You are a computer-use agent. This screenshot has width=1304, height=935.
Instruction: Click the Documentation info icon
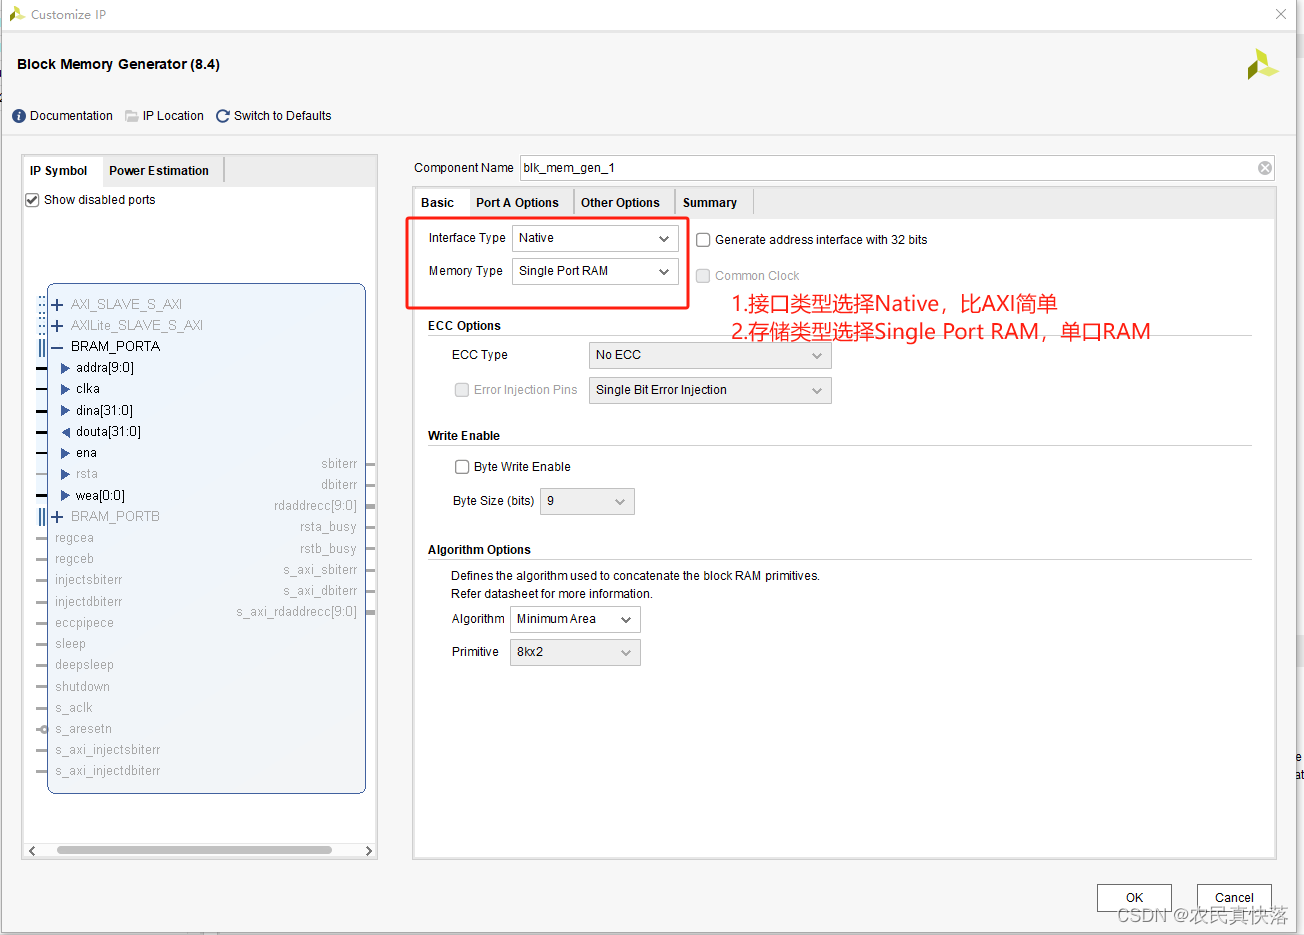point(19,116)
